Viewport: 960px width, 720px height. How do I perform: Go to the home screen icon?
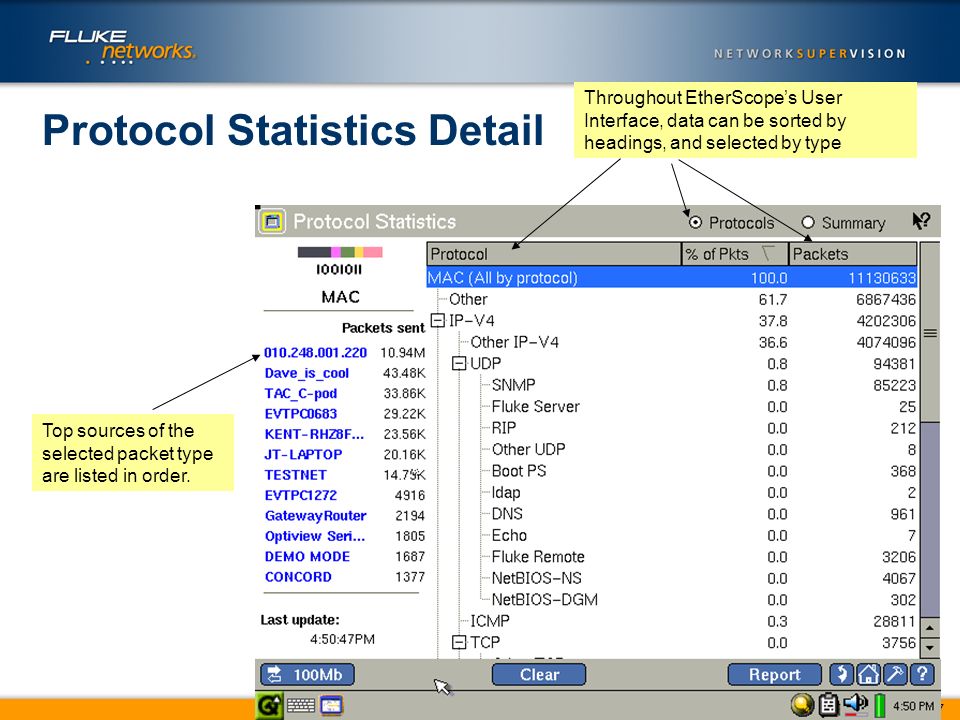tap(868, 674)
